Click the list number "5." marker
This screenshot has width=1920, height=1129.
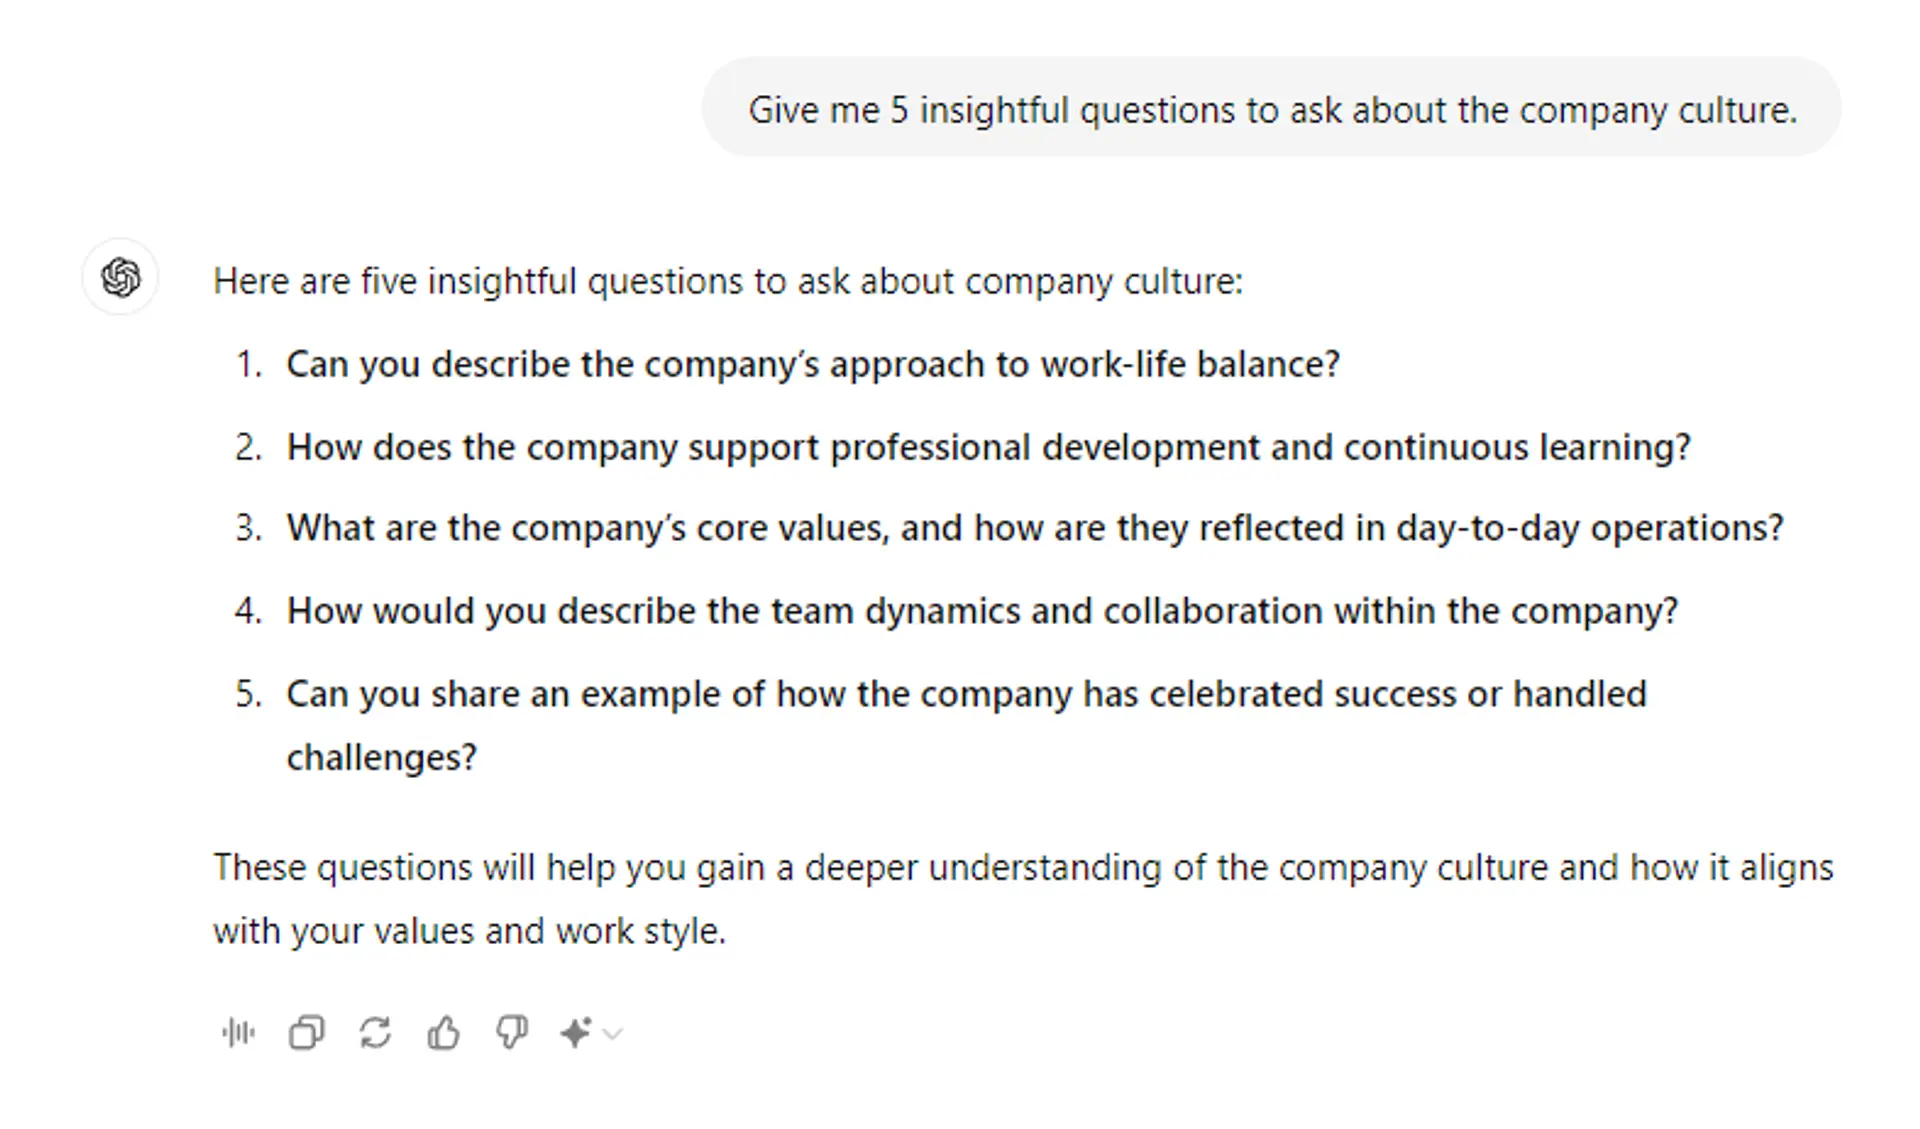click(249, 694)
